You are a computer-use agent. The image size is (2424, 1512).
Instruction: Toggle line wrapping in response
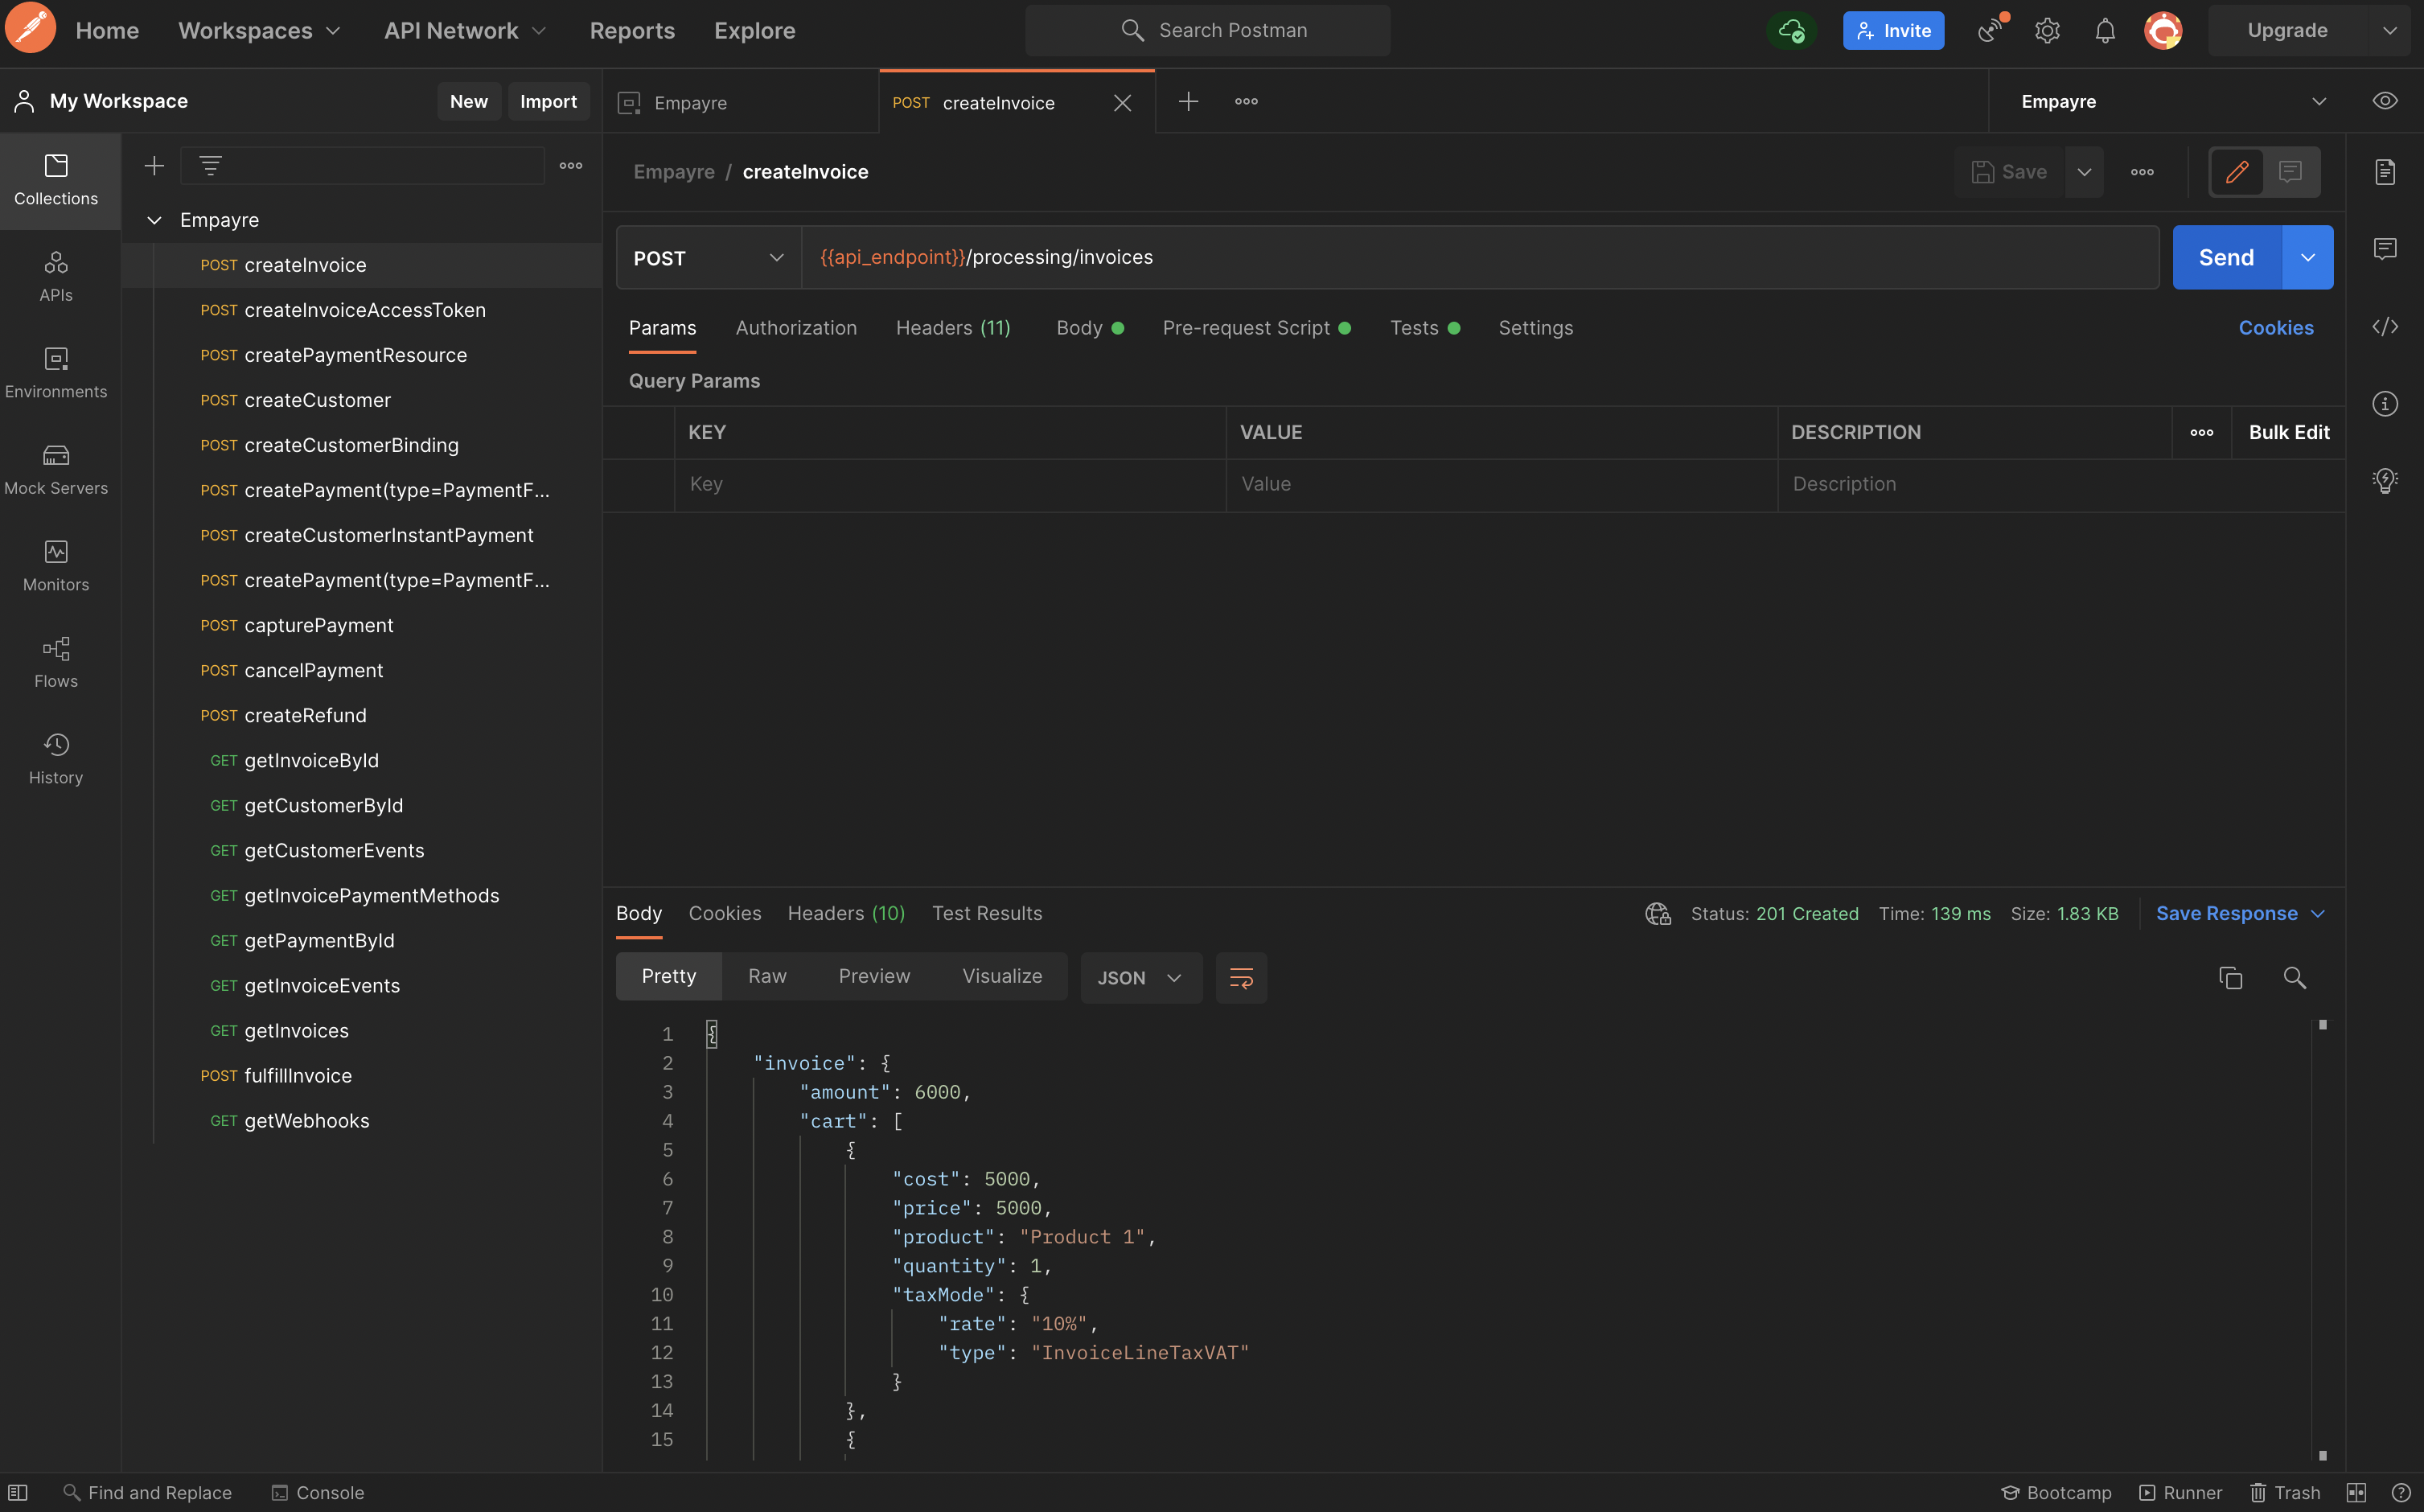click(1241, 977)
